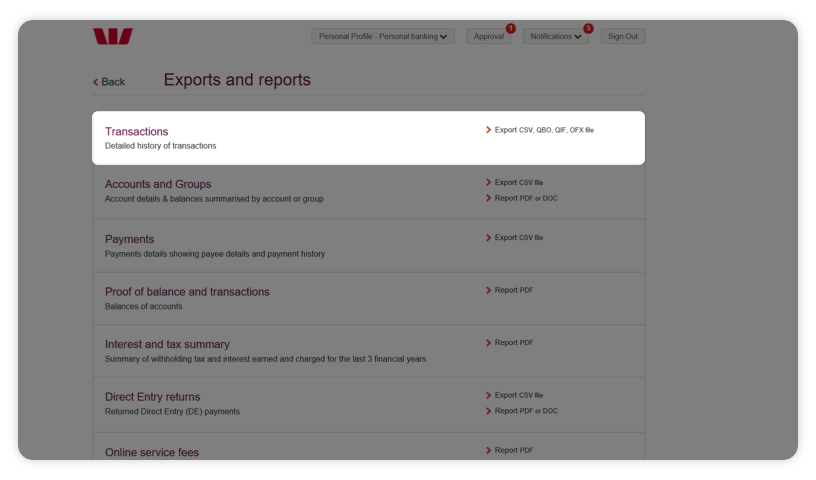Export CSV file for Accounts and Groups
This screenshot has width=816, height=480.
point(518,183)
